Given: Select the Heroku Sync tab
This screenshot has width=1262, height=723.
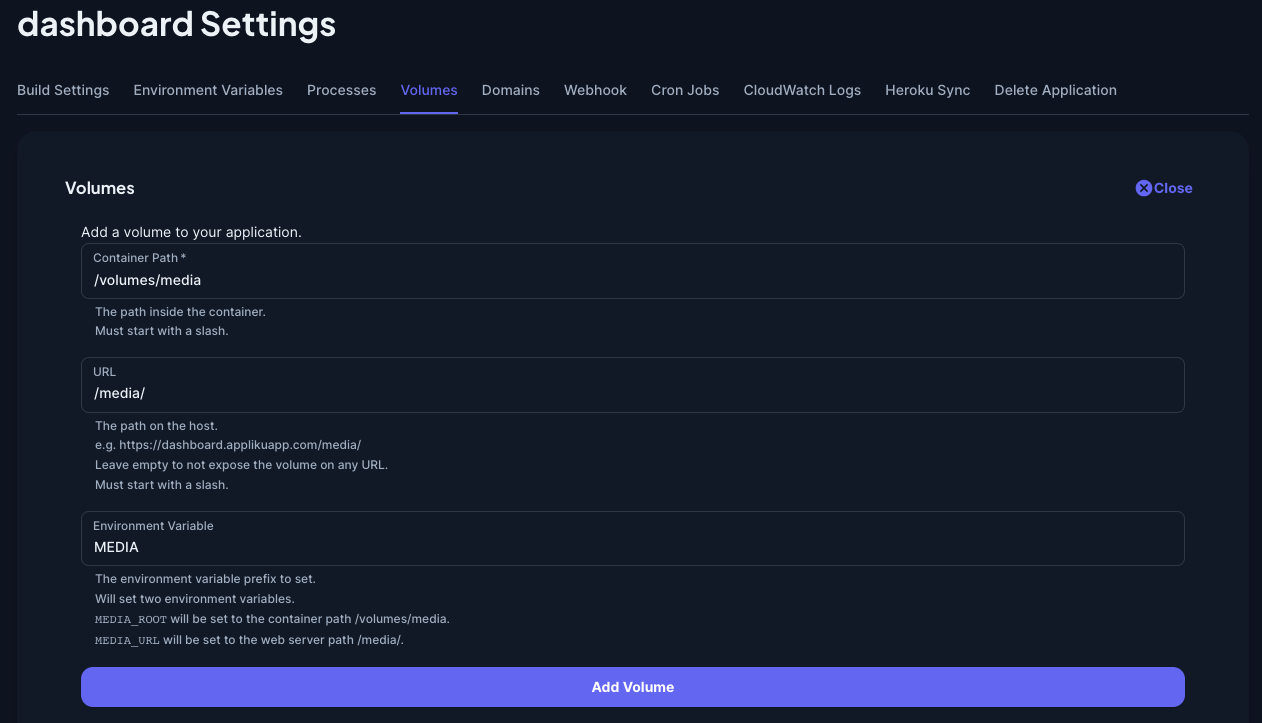Looking at the screenshot, I should pos(927,90).
